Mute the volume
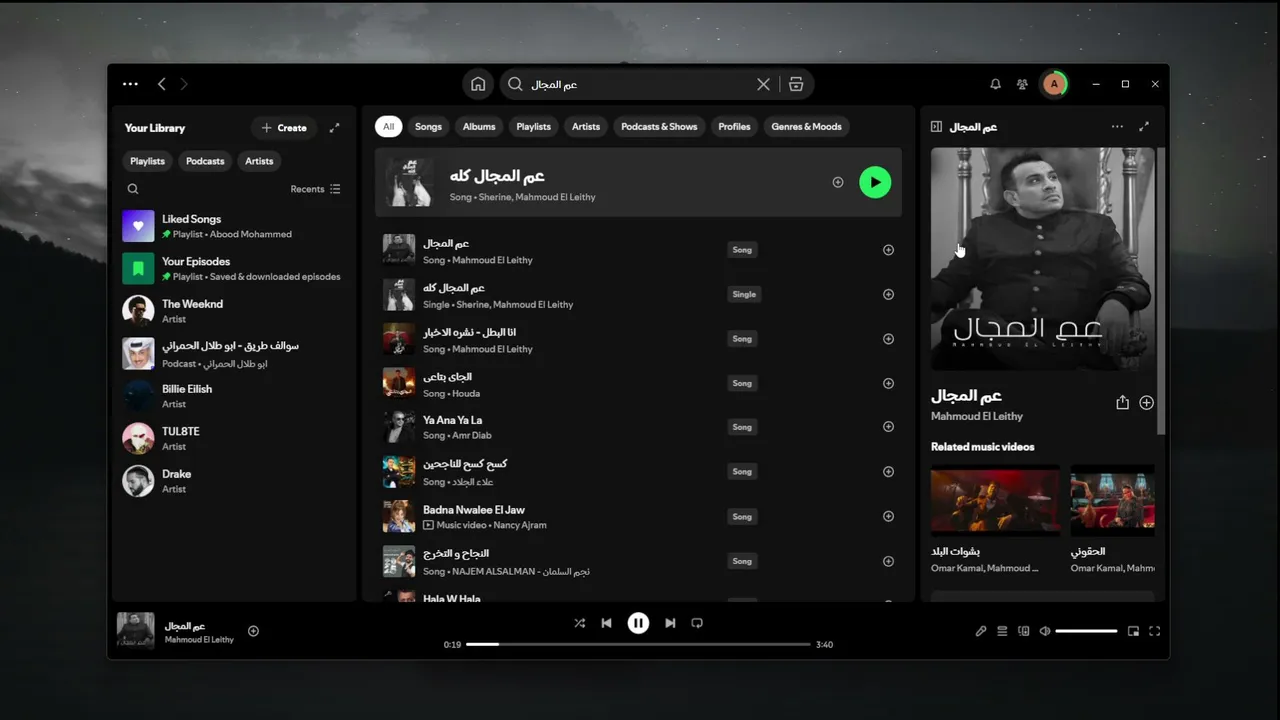1280x720 pixels. pyautogui.click(x=1045, y=631)
